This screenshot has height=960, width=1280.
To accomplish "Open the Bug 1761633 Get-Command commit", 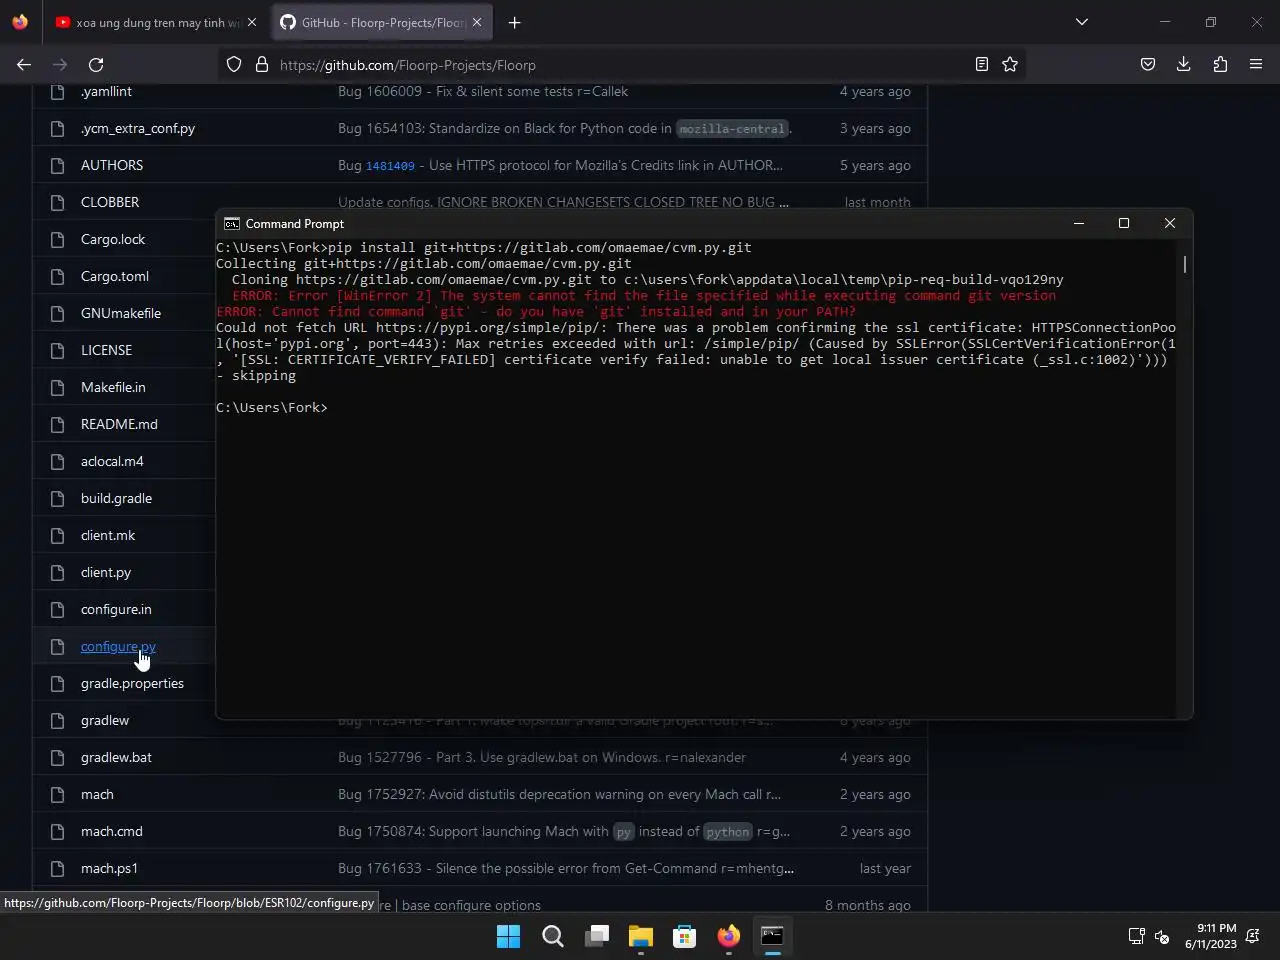I will [566, 868].
